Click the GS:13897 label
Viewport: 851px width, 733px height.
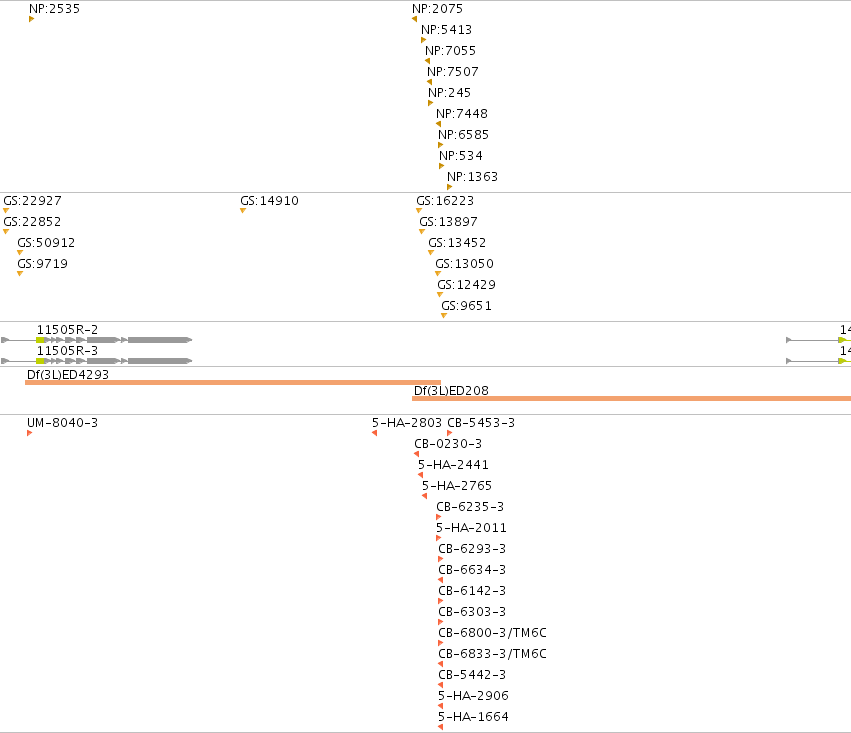448,222
